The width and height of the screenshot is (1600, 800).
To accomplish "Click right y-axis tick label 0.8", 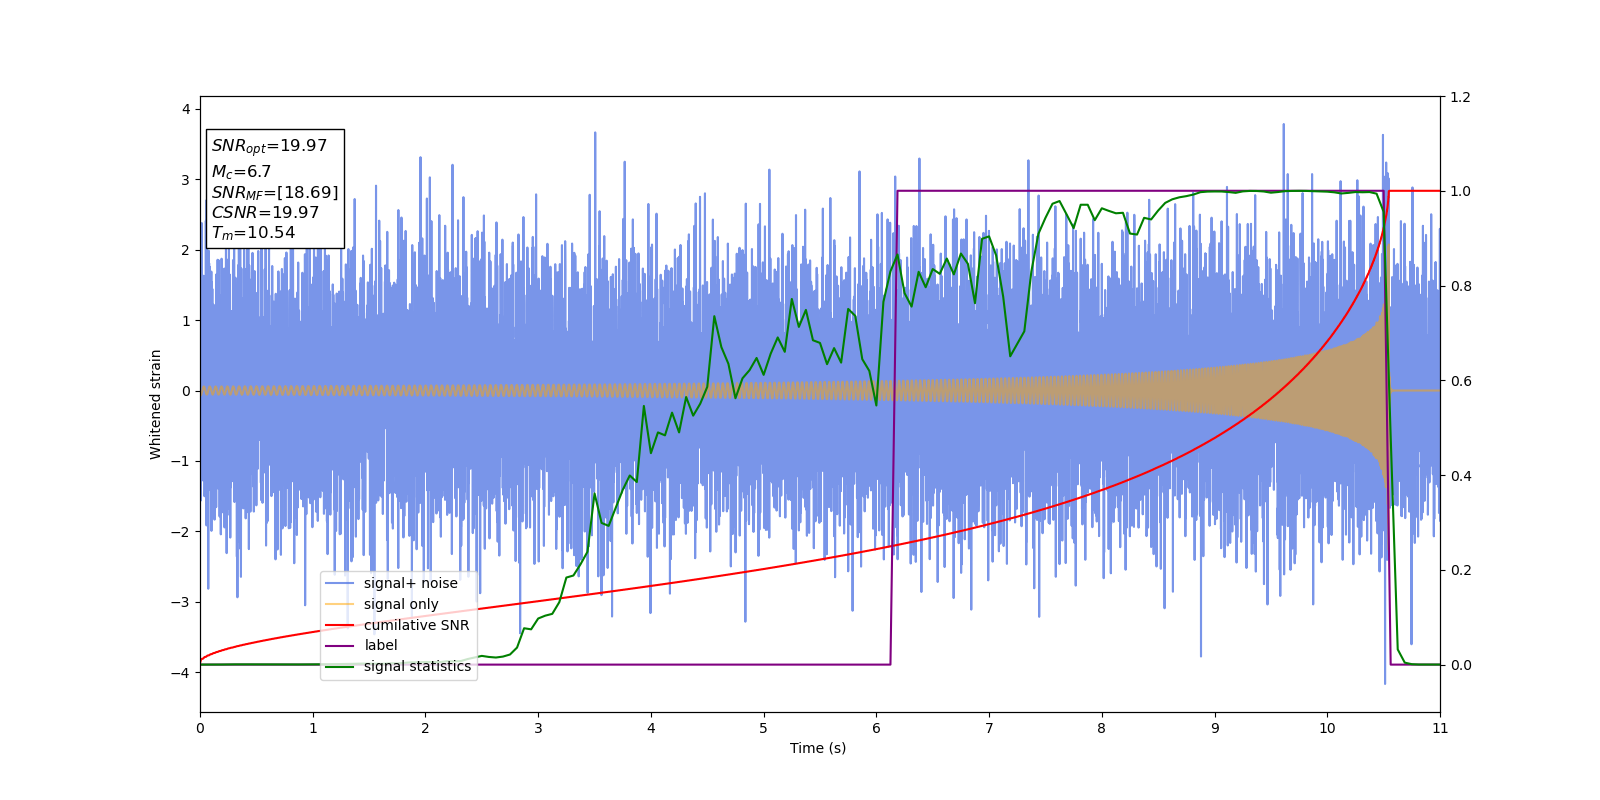I will pos(1460,286).
